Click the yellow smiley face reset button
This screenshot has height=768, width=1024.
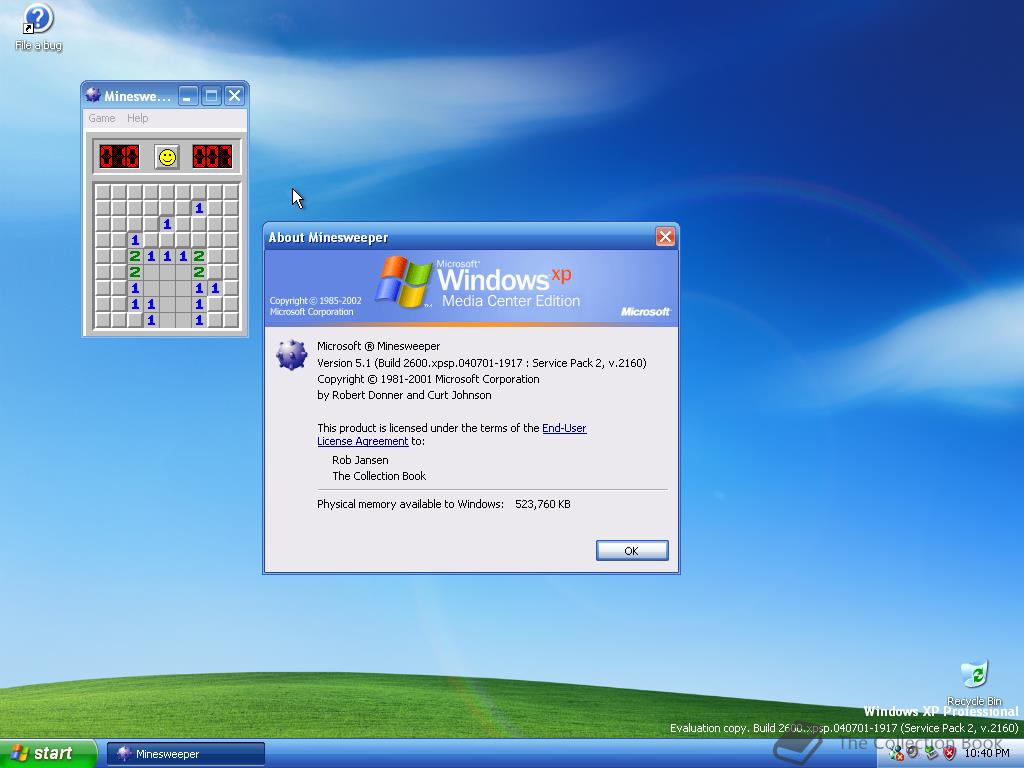167,157
